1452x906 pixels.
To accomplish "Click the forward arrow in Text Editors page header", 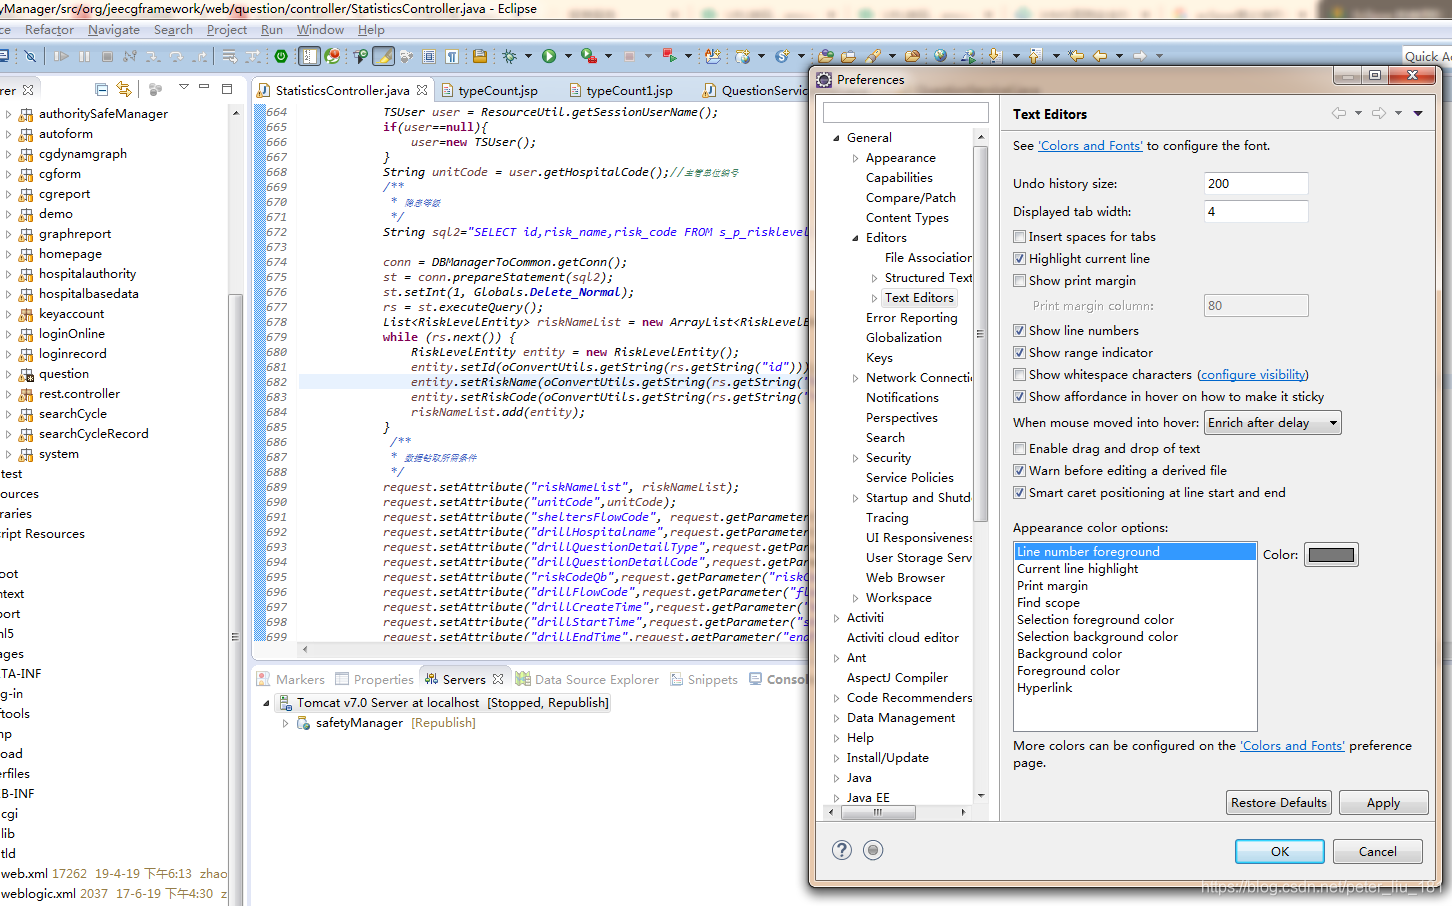I will [x=1378, y=113].
